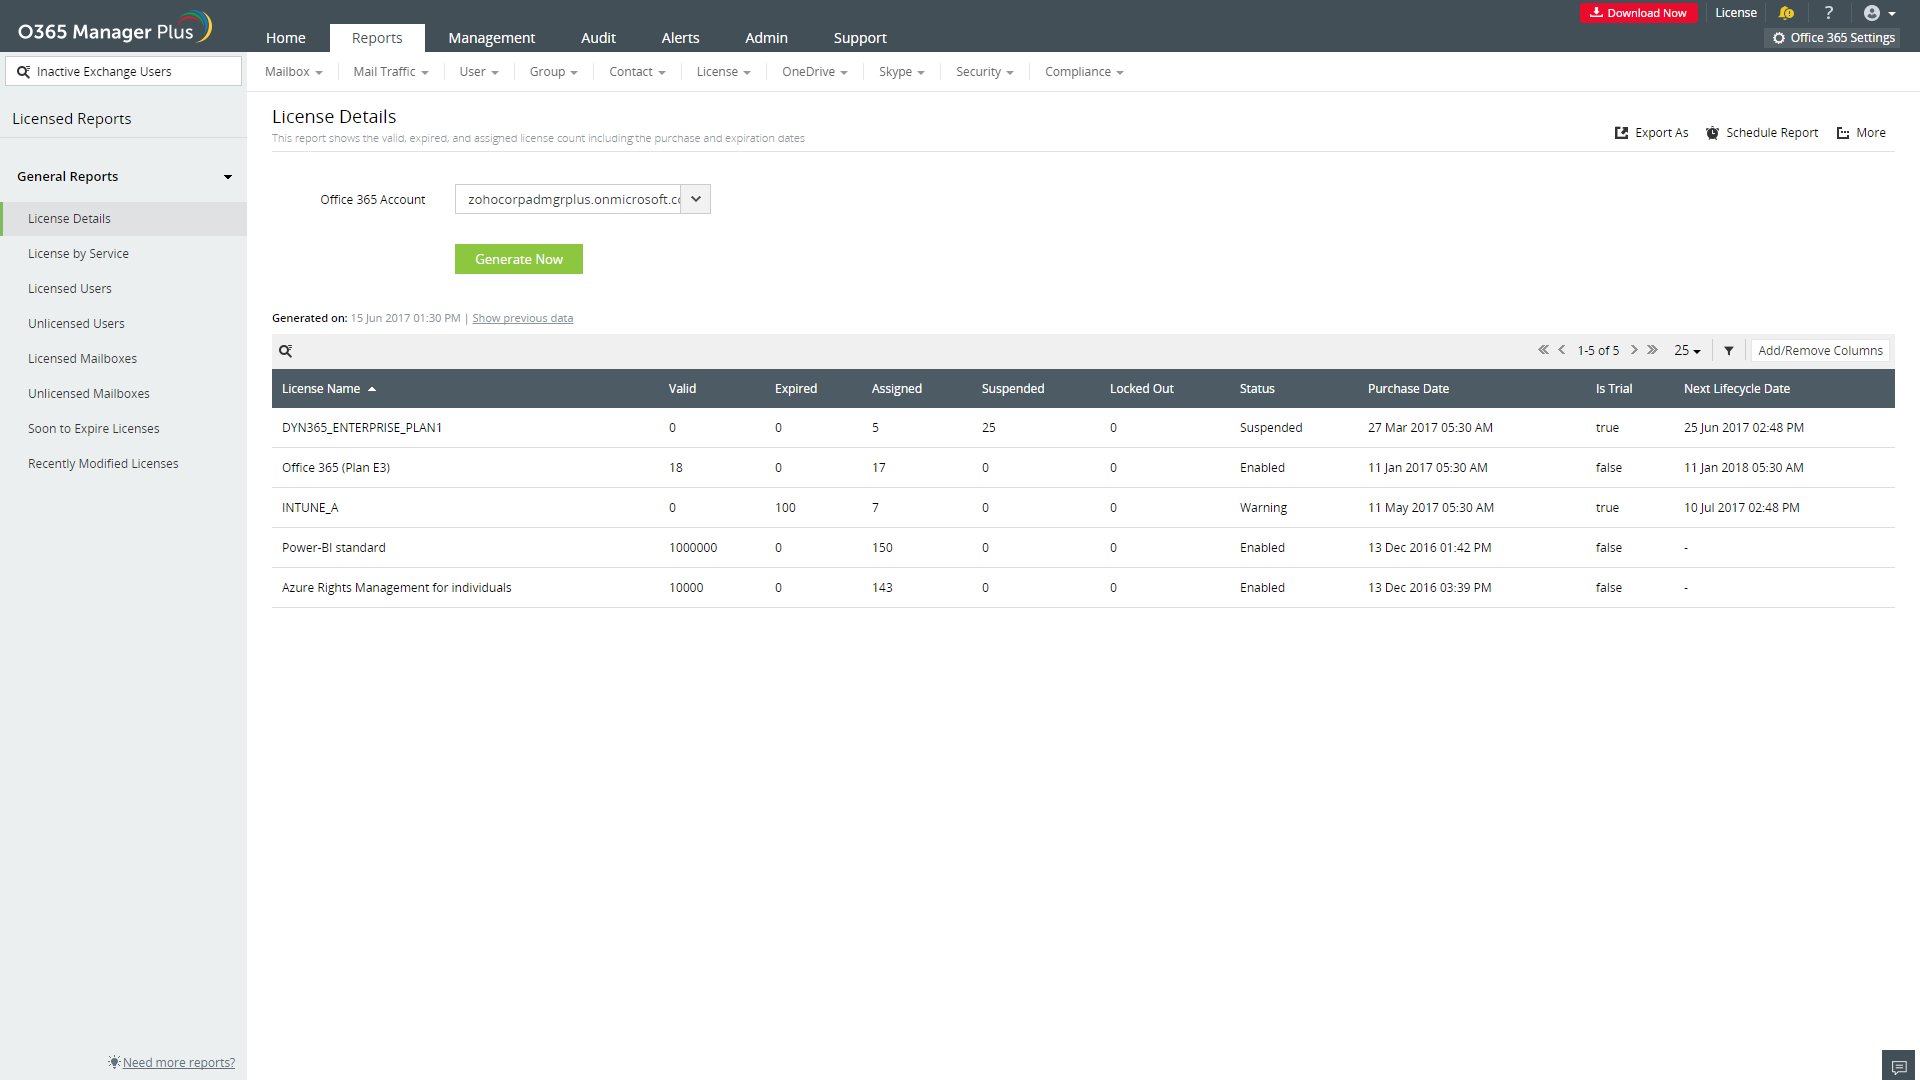Expand the Mailbox reports dropdown

(x=293, y=72)
